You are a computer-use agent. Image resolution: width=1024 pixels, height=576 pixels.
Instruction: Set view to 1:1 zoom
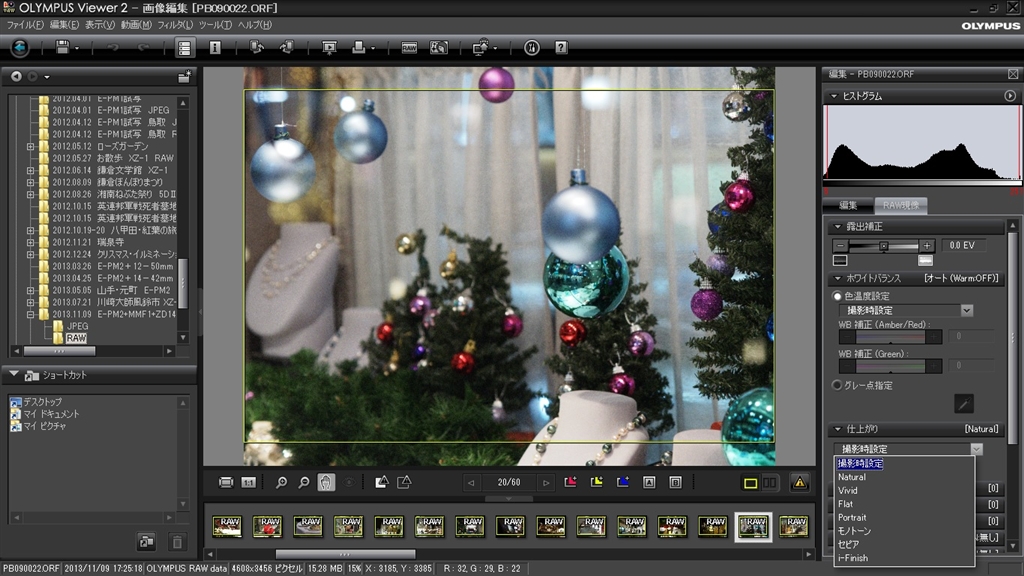coord(248,483)
